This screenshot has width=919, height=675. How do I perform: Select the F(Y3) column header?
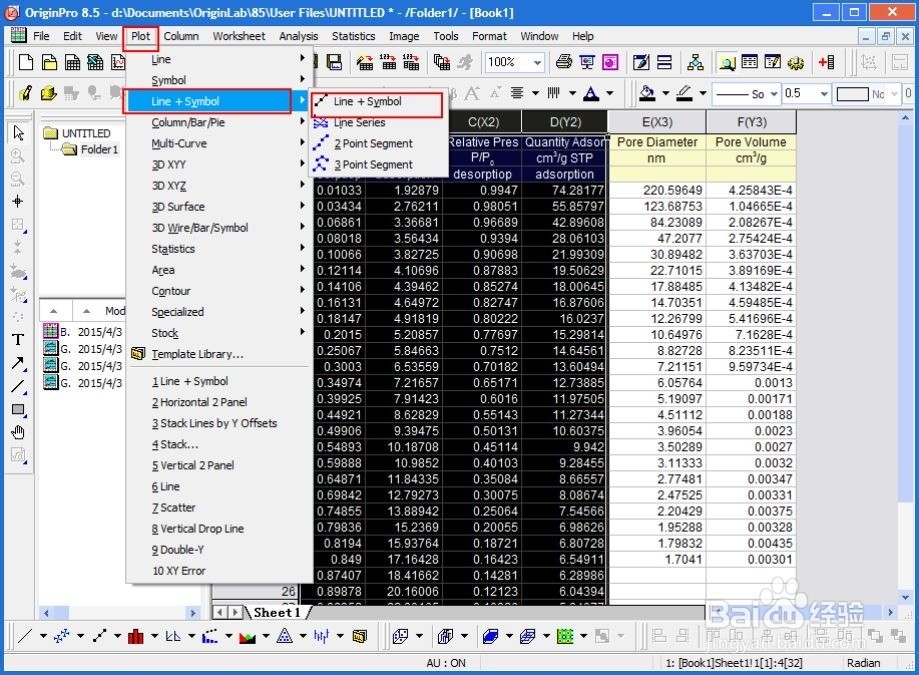pos(751,122)
